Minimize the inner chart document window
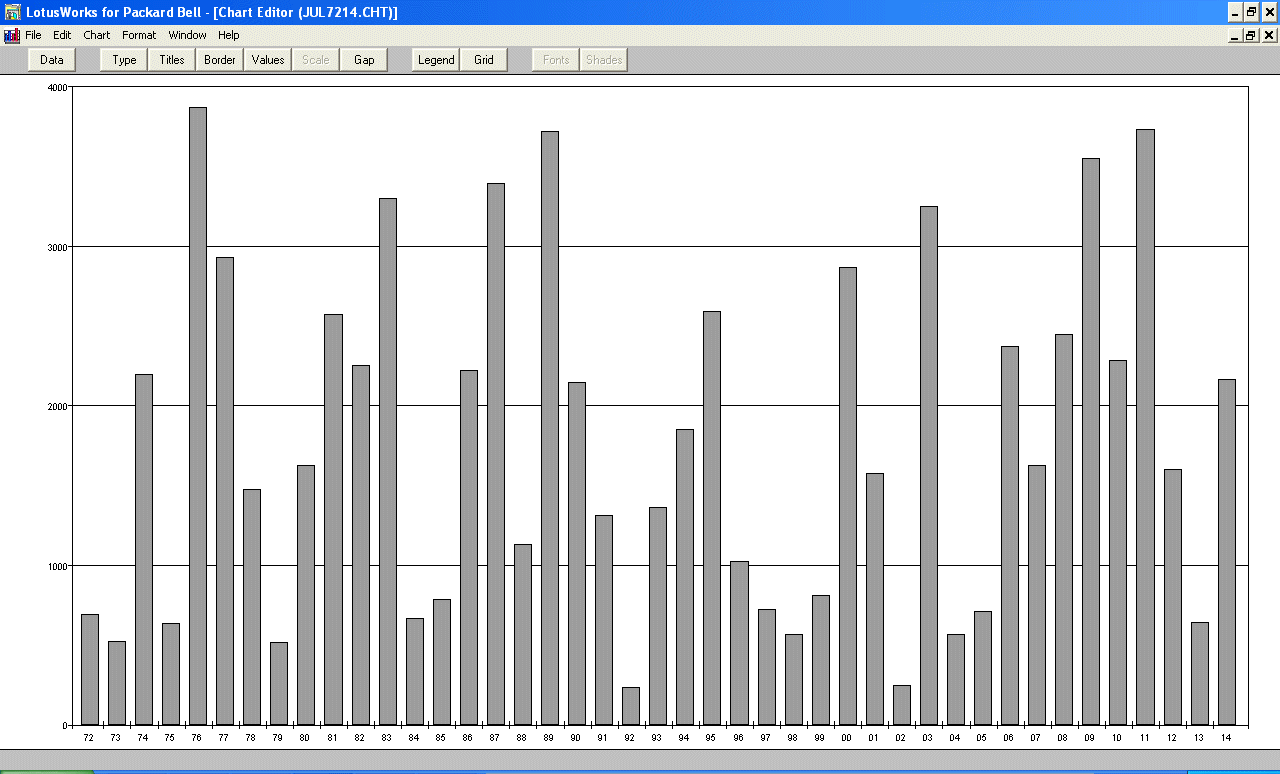1280x774 pixels. [1236, 35]
